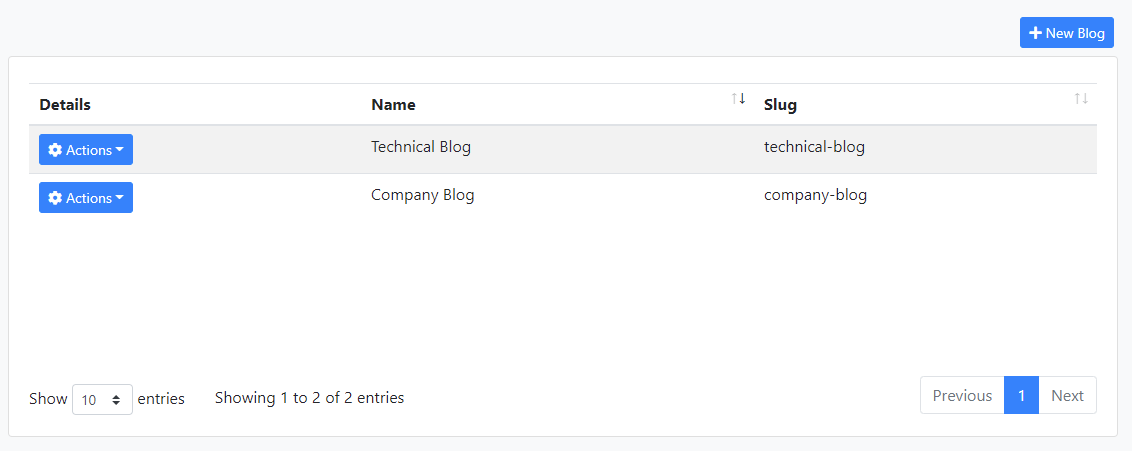Click the Slug column header label

[x=780, y=104]
